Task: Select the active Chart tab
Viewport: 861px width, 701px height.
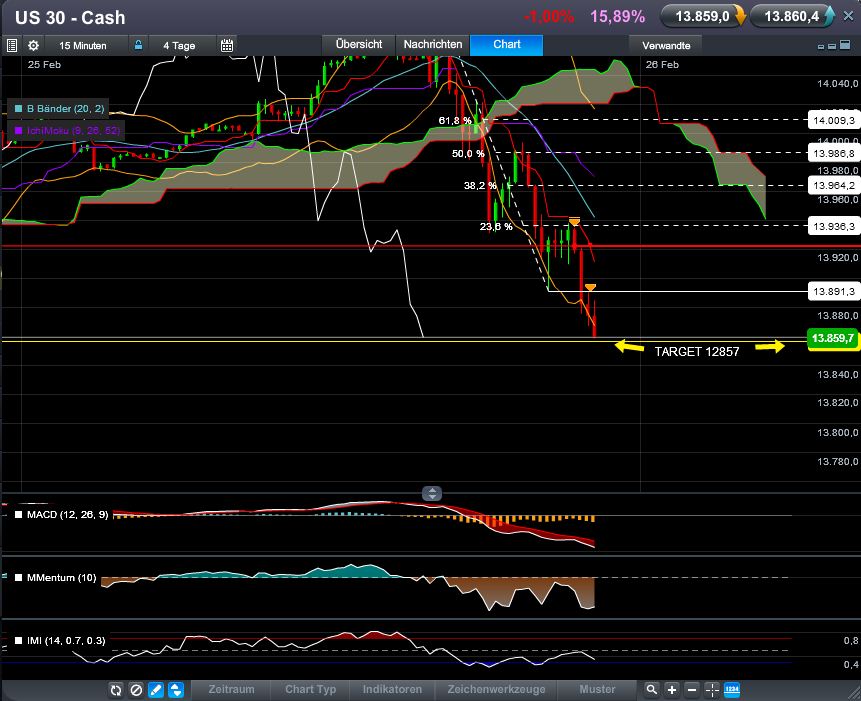Action: [x=506, y=44]
